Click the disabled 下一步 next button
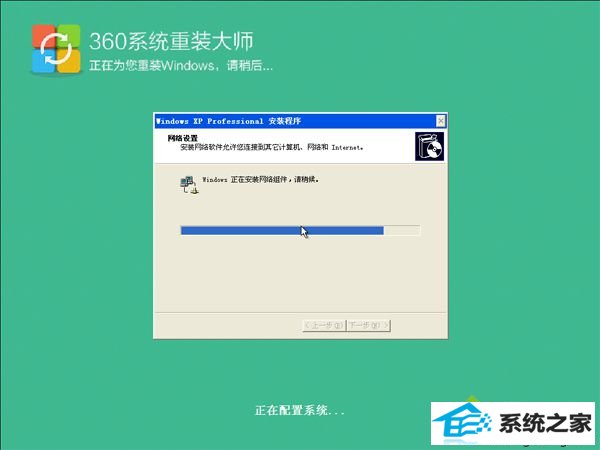 pos(369,326)
